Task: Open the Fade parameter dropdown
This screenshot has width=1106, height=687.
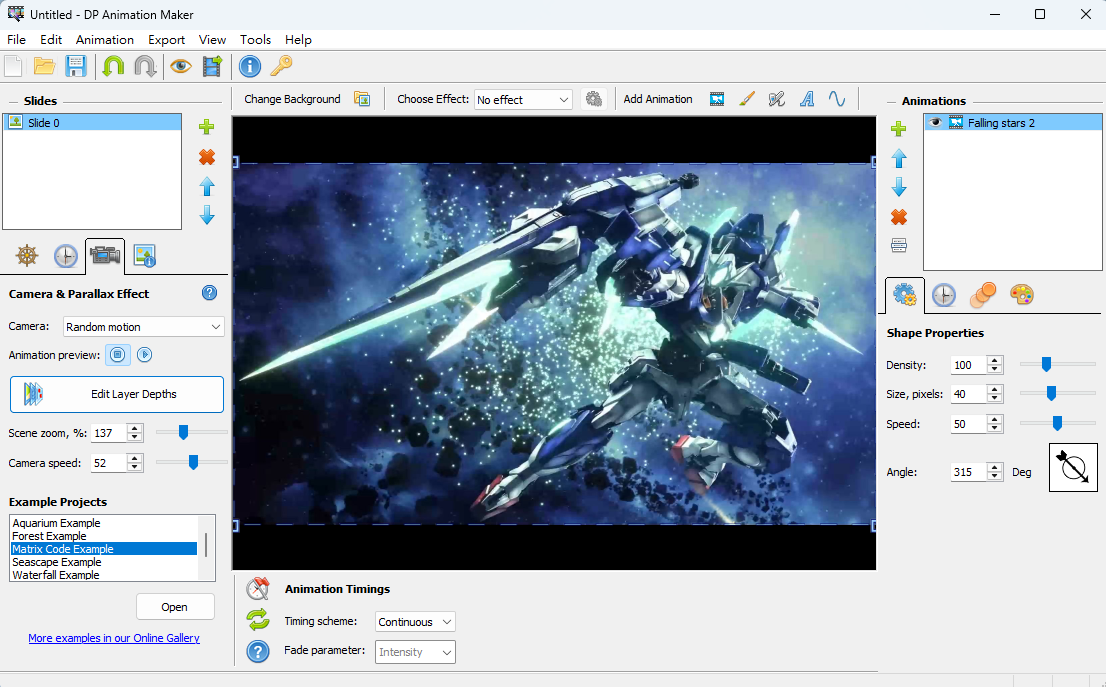Action: tap(446, 652)
